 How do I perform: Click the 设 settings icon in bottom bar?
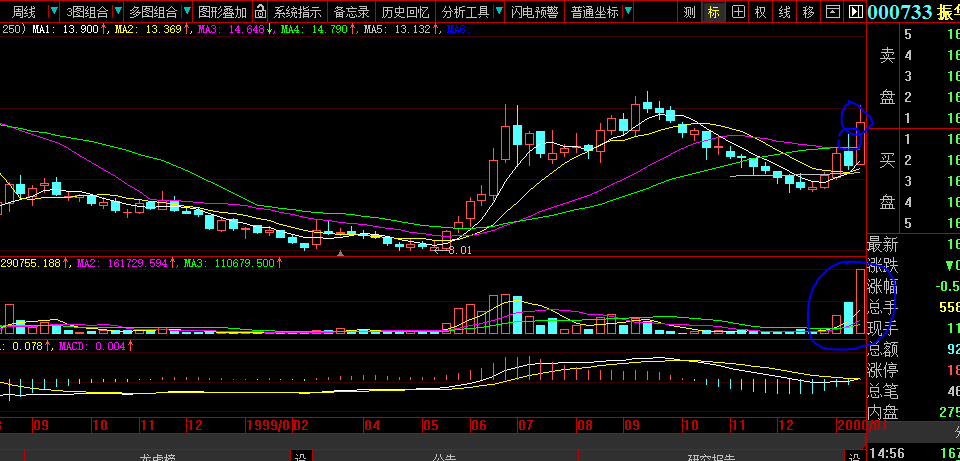[x=299, y=456]
